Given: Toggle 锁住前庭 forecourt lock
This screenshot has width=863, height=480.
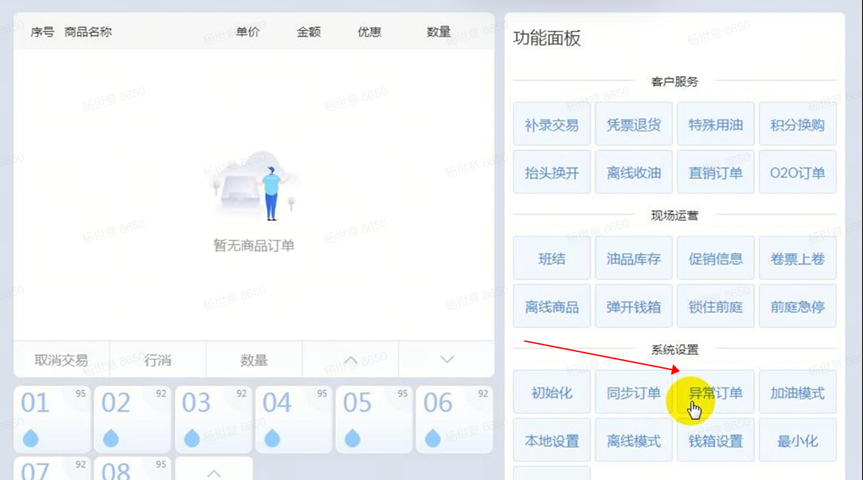Looking at the screenshot, I should pos(715,307).
